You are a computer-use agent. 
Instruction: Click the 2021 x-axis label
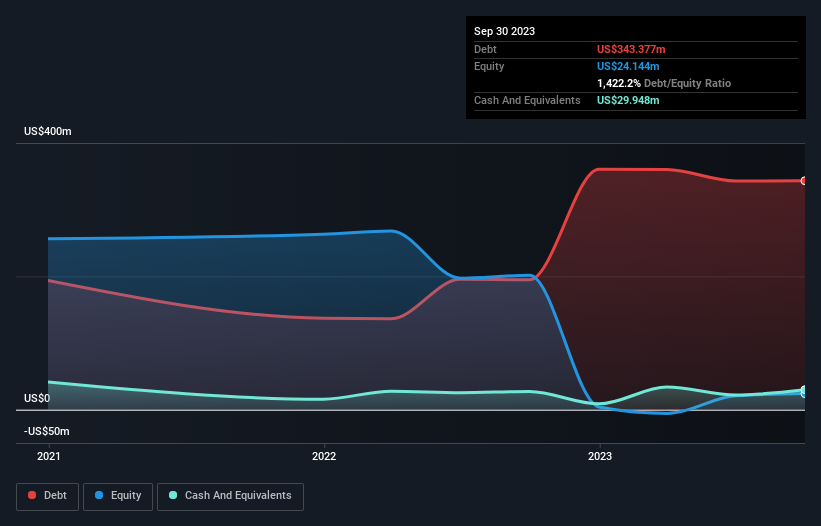[49, 456]
